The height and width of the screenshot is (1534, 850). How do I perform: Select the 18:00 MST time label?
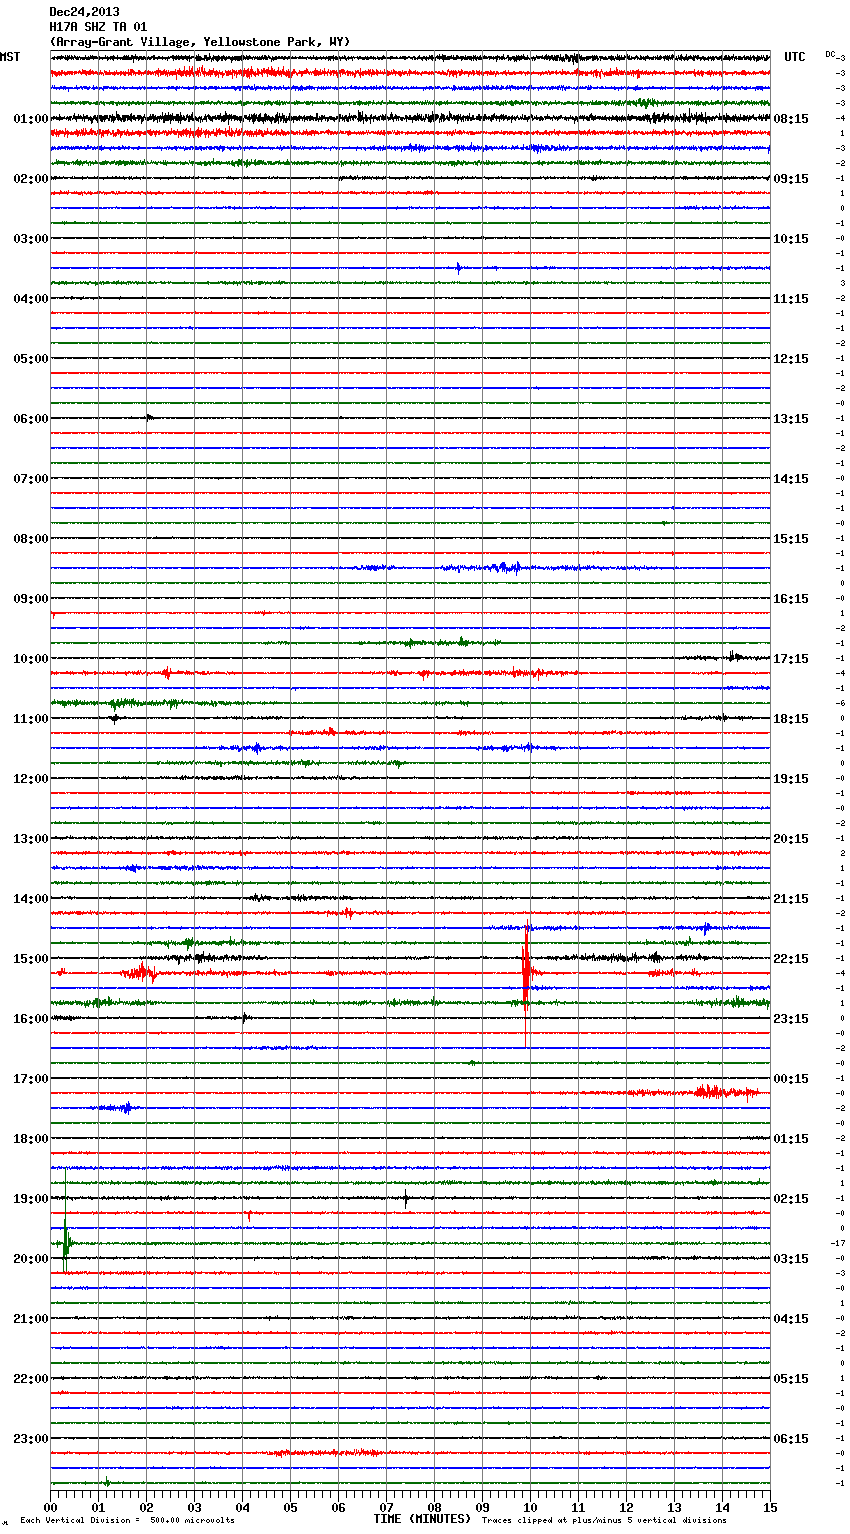(x=31, y=1139)
